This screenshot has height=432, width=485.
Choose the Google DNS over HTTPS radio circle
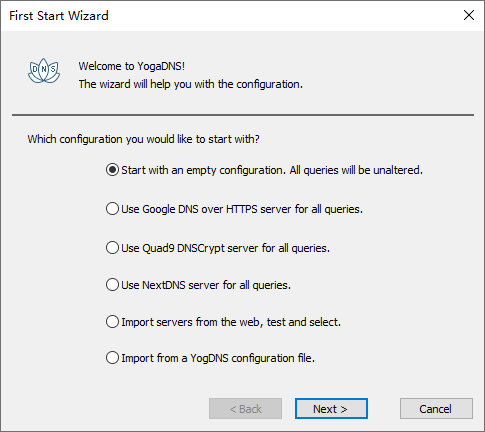(112, 209)
